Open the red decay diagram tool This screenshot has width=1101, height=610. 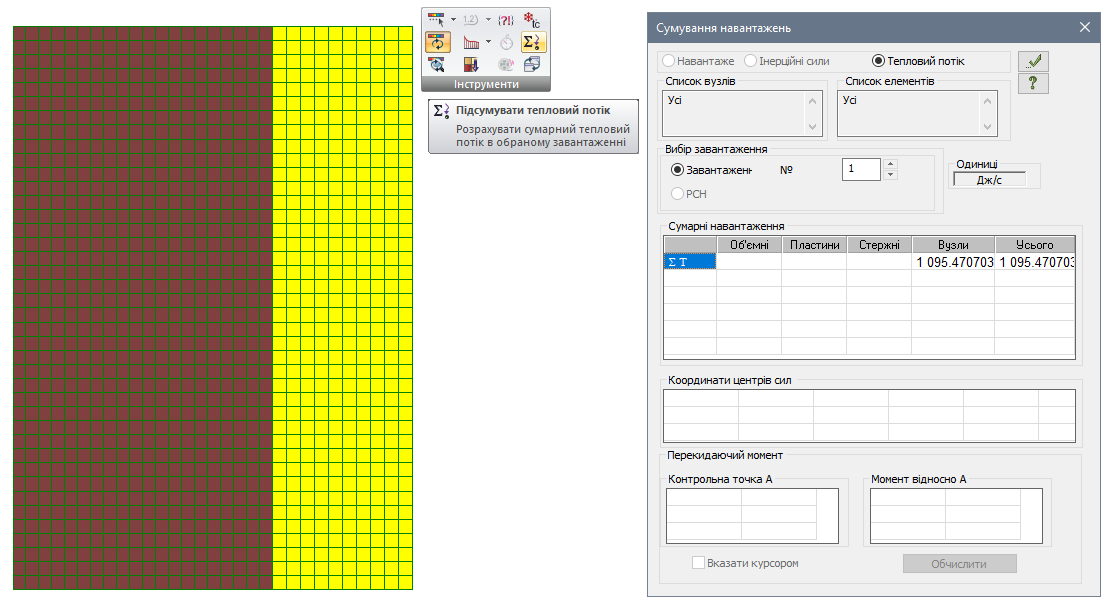click(x=472, y=42)
